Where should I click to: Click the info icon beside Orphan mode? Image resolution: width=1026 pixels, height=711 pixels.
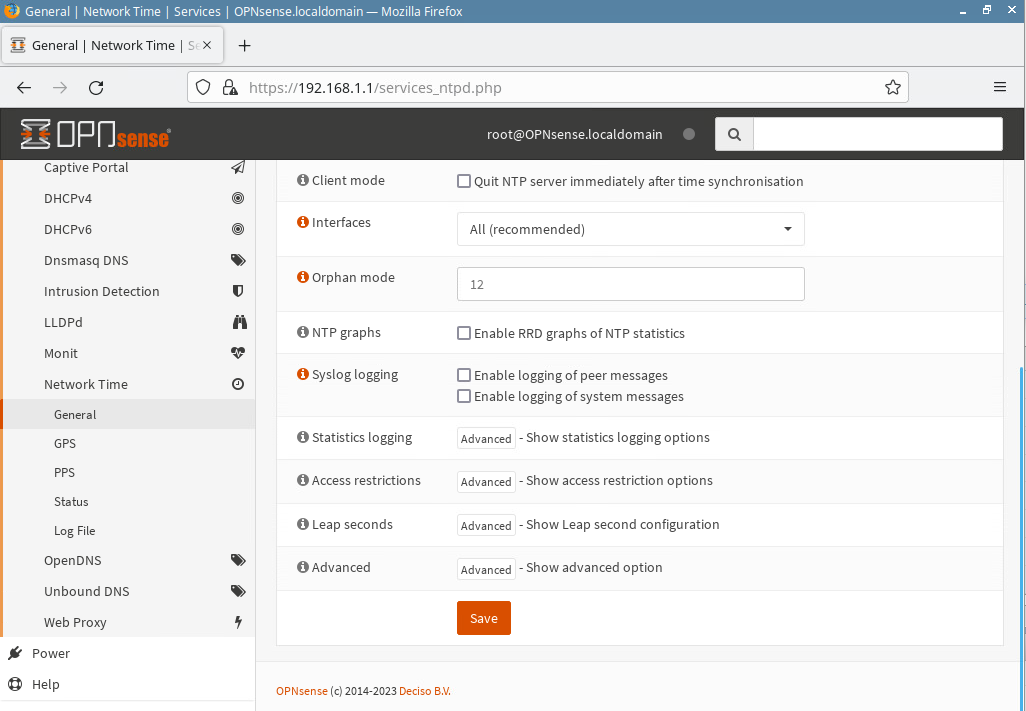tap(303, 278)
